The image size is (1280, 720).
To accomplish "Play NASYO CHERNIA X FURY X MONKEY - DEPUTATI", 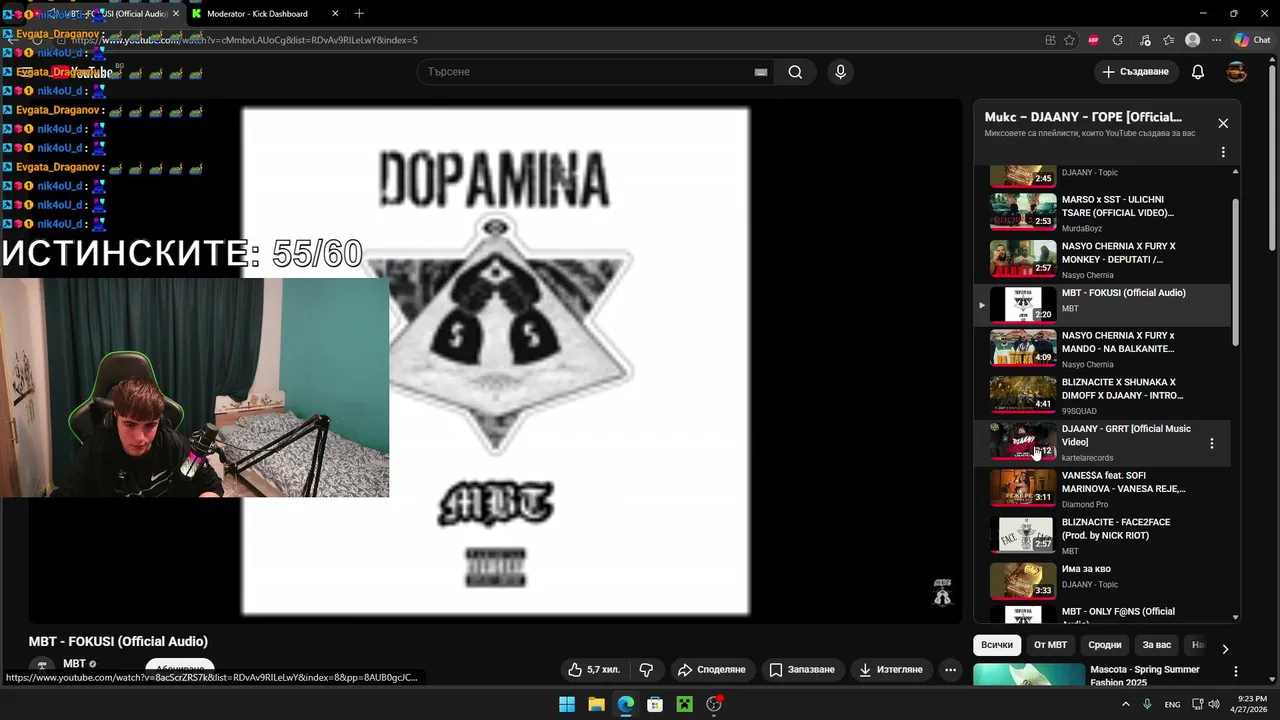I will (1102, 259).
